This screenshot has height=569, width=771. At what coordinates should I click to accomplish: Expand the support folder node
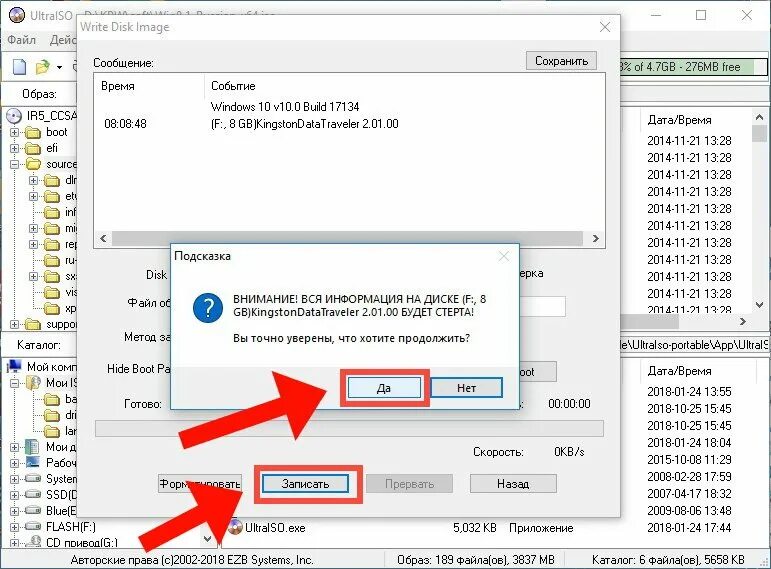coord(14,325)
